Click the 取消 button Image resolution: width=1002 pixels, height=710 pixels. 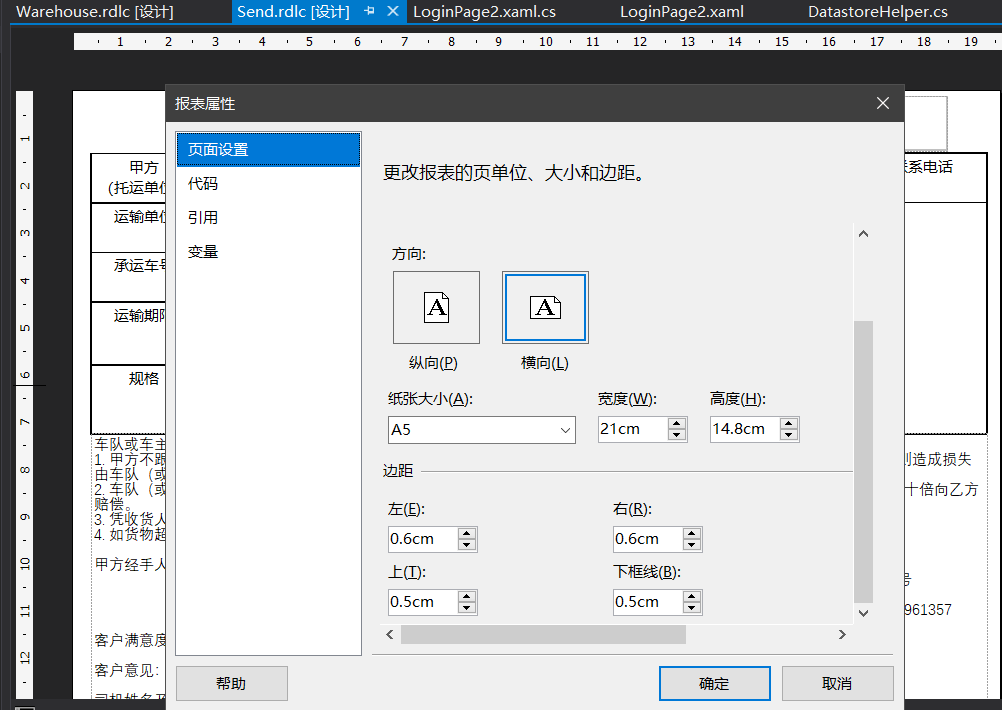click(x=837, y=683)
